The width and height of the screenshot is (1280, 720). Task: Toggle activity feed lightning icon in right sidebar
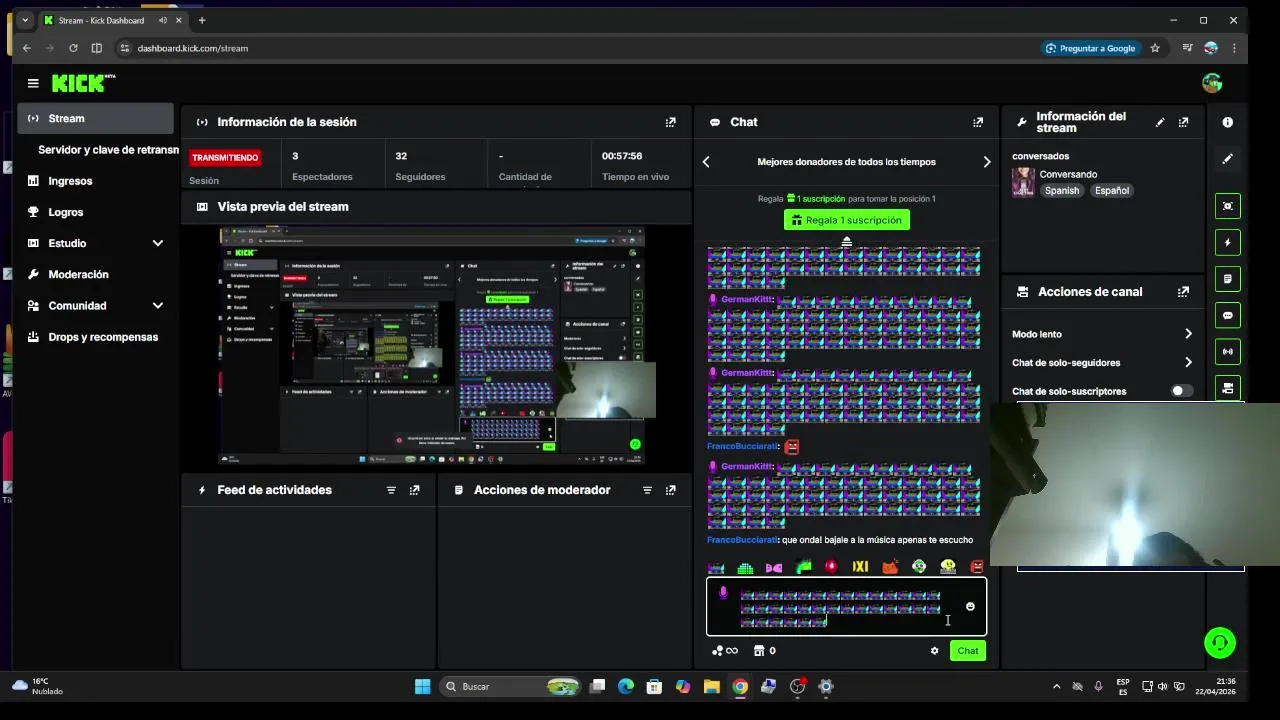pos(1227,242)
